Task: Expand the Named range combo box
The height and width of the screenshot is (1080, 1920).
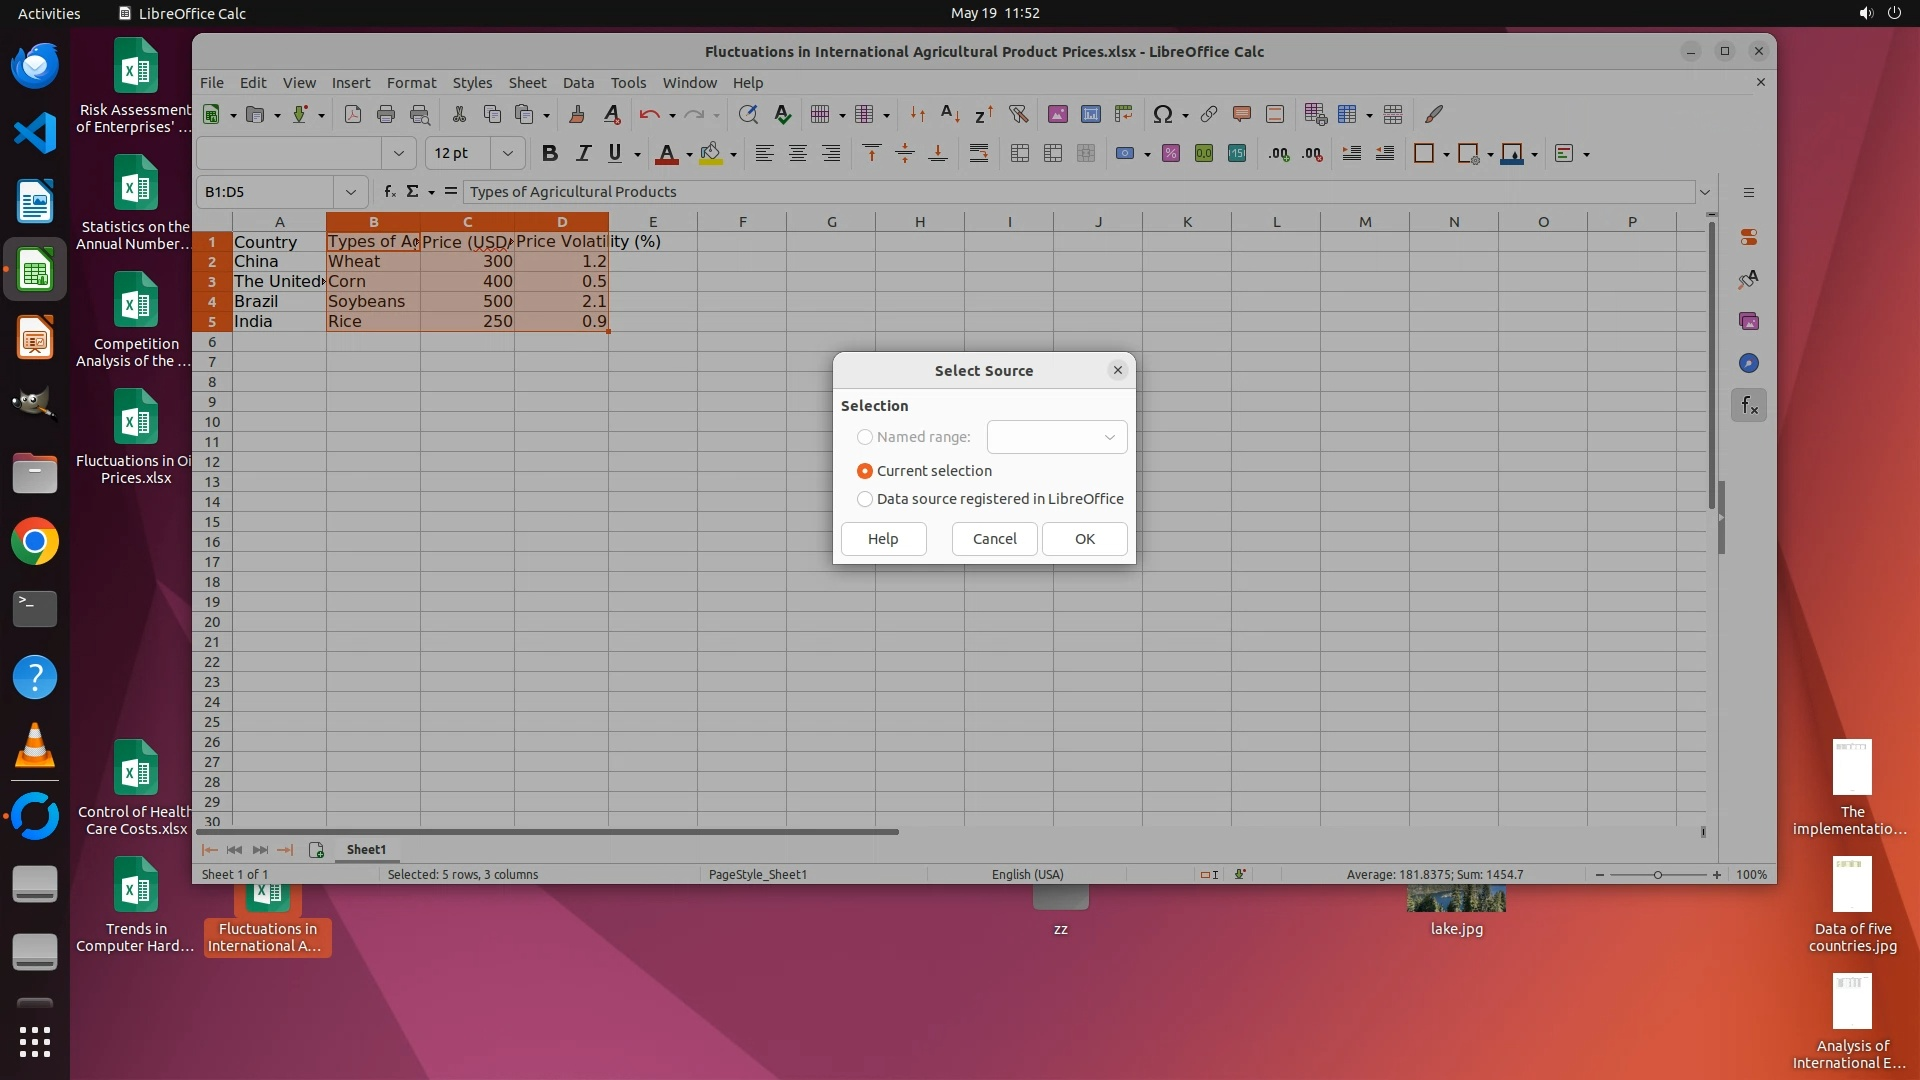Action: point(1109,437)
